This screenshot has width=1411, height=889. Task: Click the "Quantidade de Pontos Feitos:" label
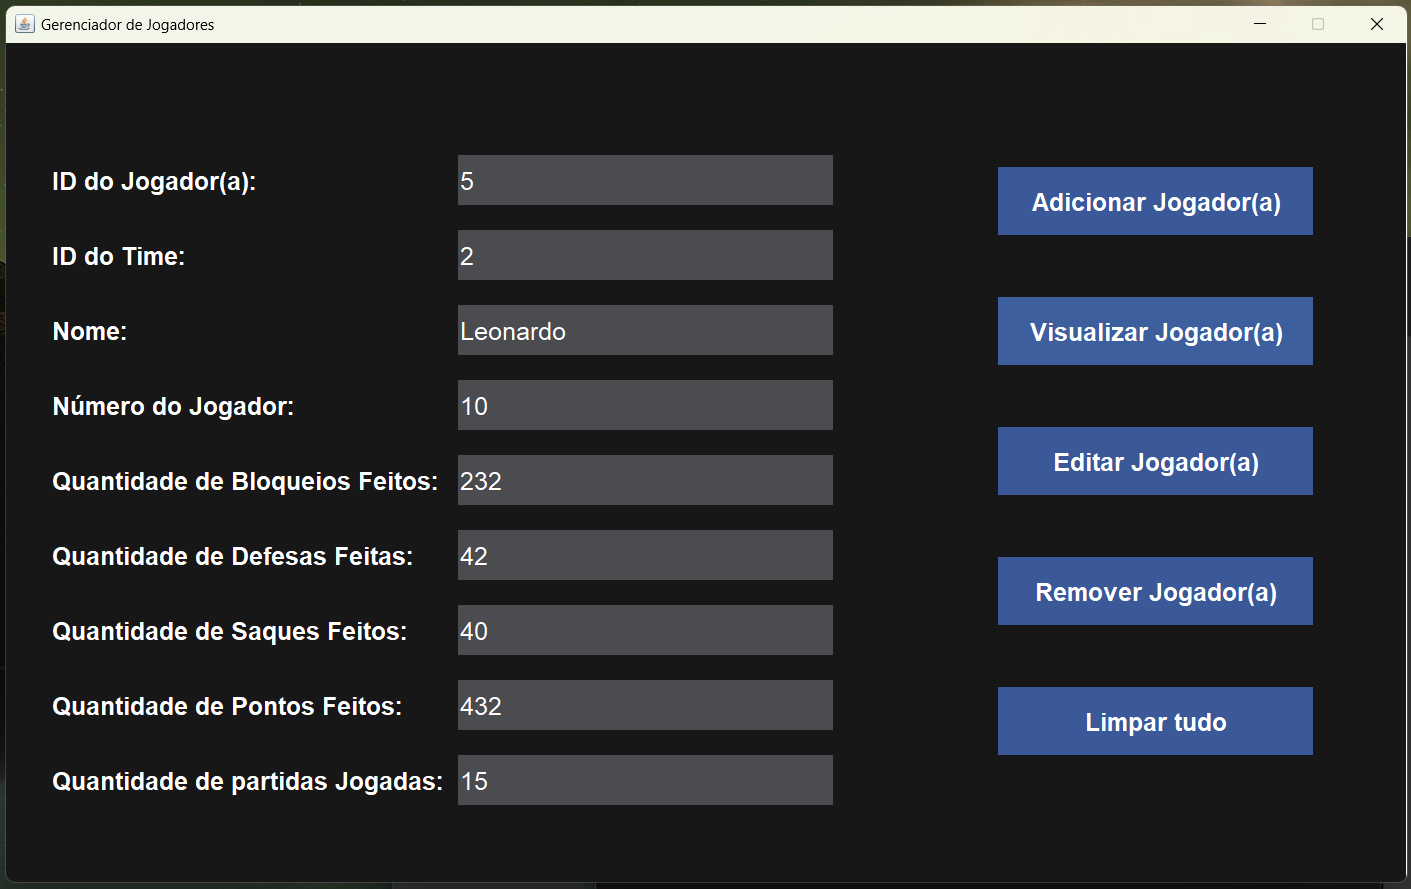pos(227,707)
